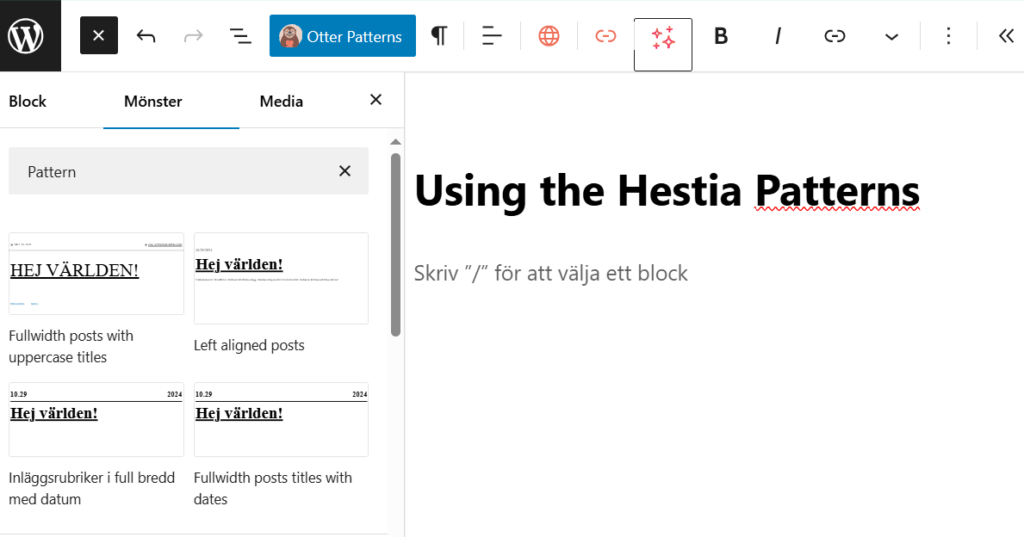Click the Redo arrow icon
Image resolution: width=1024 pixels, height=537 pixels.
pyautogui.click(x=193, y=36)
